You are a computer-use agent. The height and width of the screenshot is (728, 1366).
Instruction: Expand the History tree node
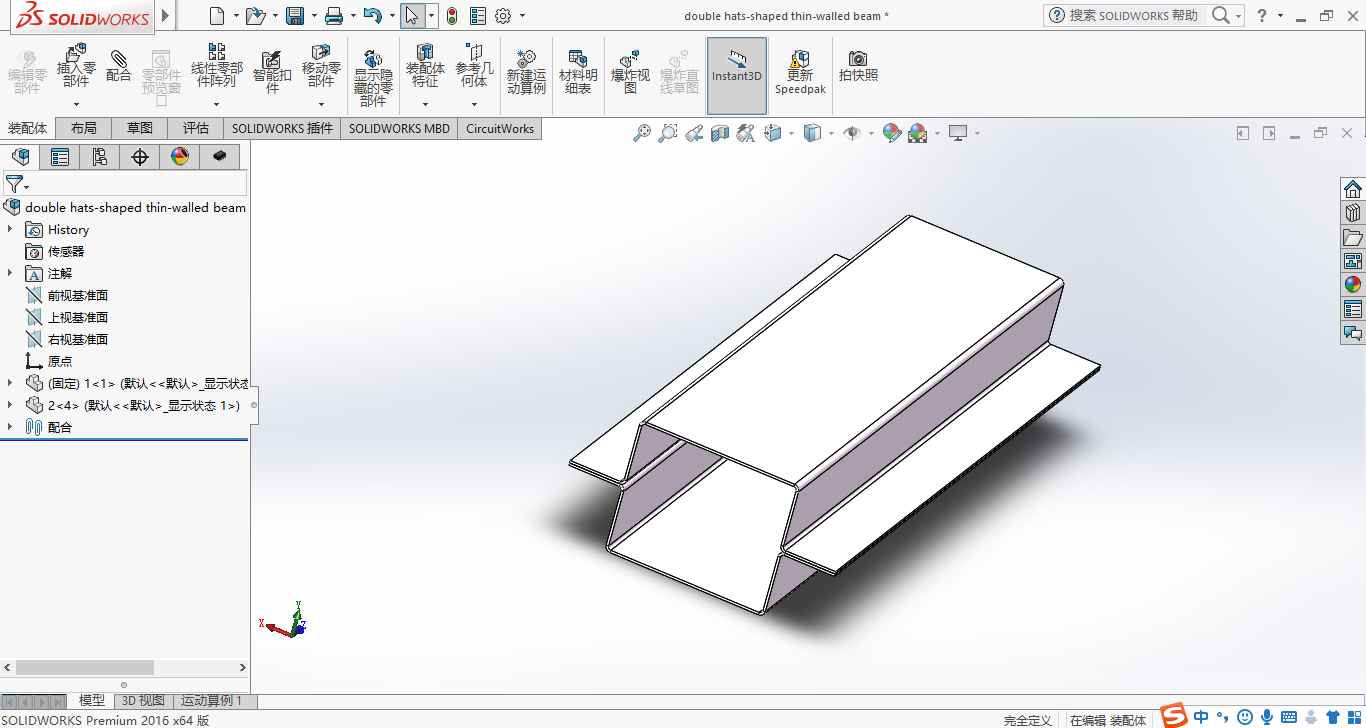pyautogui.click(x=10, y=229)
